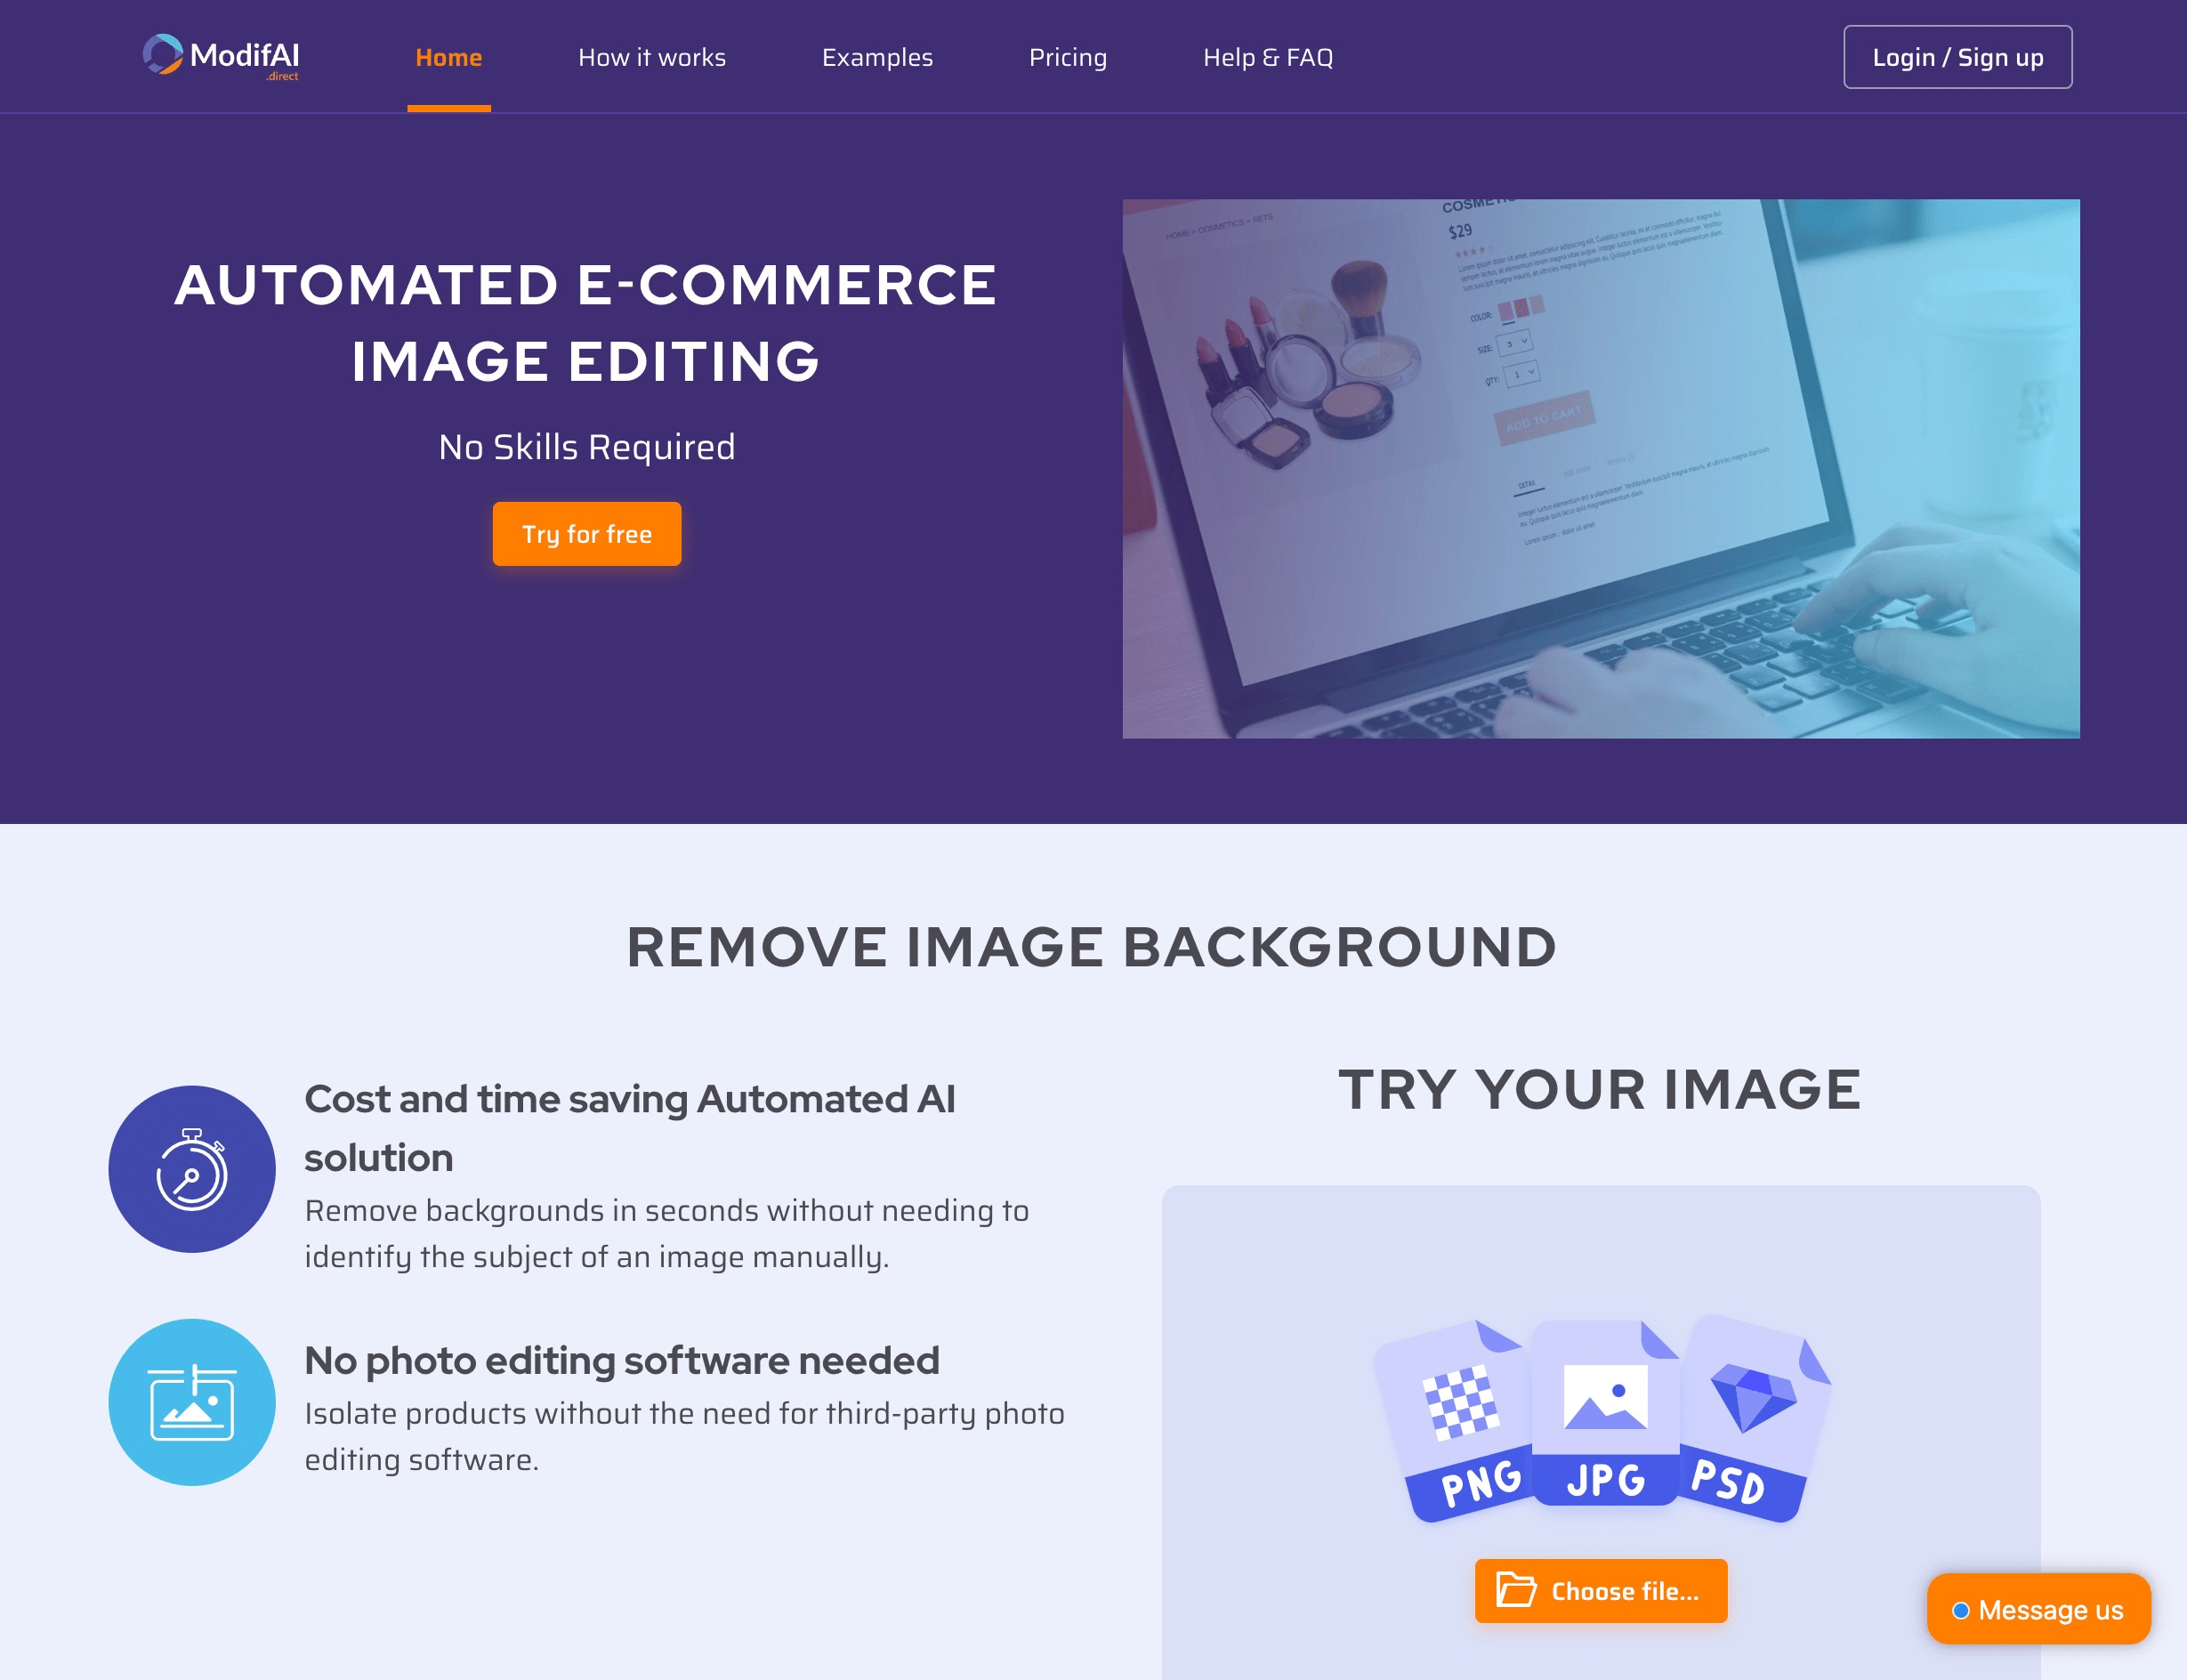This screenshot has height=1680, width=2187.
Task: Select the Home navigation item
Action: pyautogui.click(x=448, y=56)
